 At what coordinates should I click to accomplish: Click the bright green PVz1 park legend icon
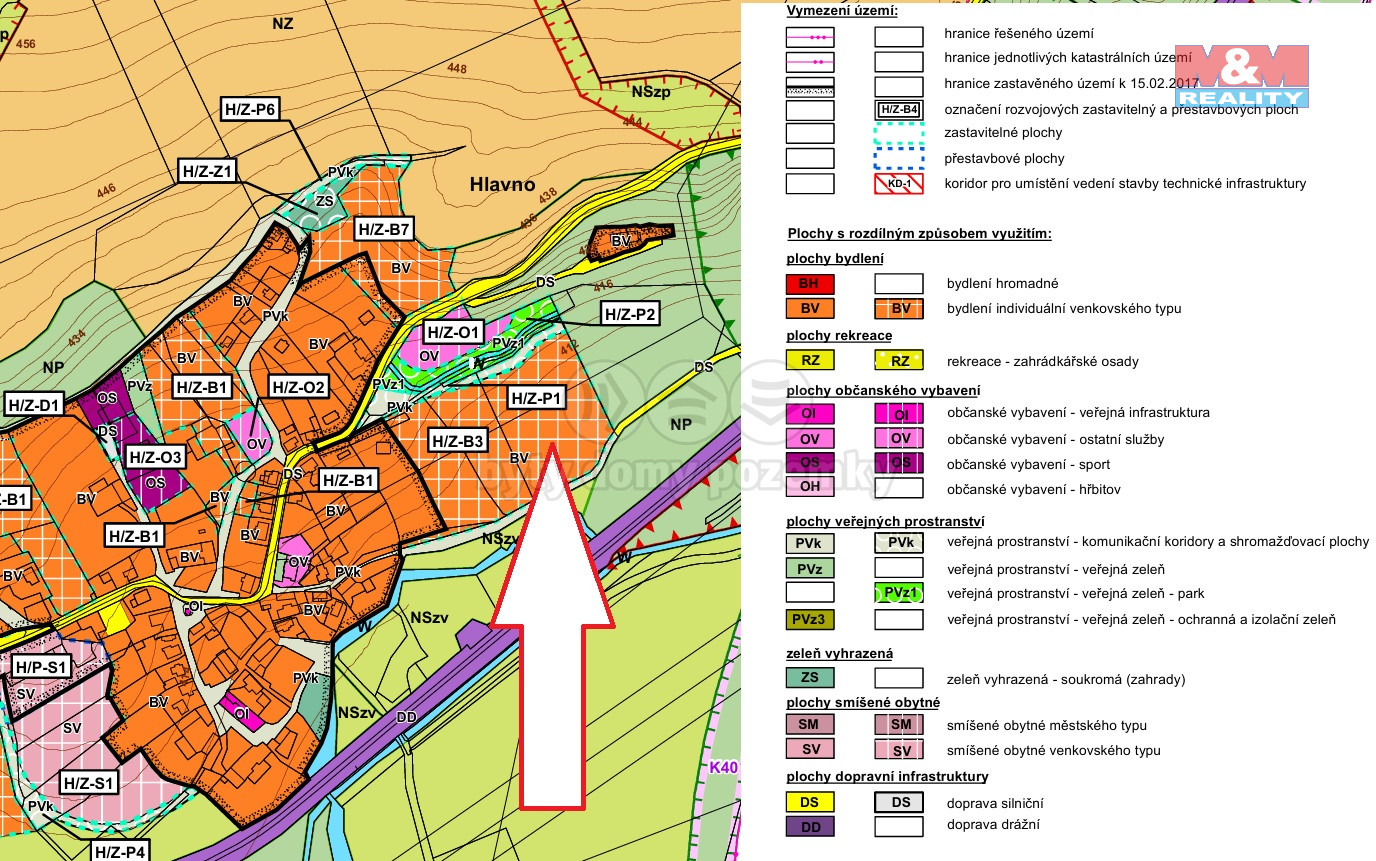(898, 594)
